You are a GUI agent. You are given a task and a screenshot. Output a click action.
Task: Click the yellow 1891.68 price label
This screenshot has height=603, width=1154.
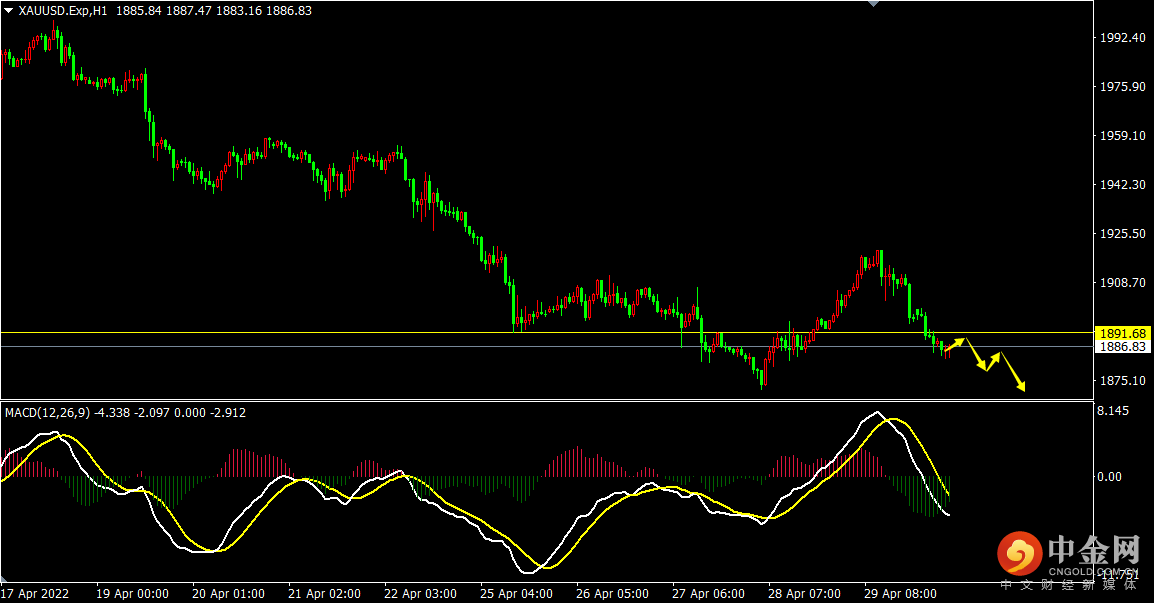(1122, 334)
